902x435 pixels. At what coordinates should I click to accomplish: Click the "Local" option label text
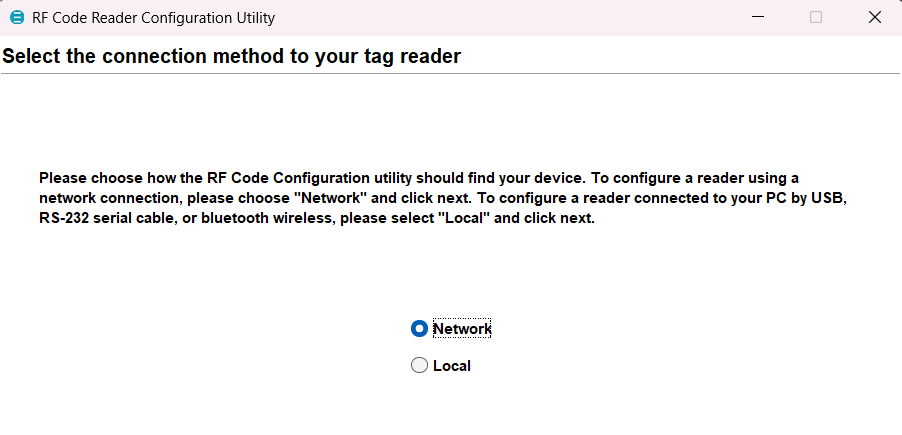452,366
